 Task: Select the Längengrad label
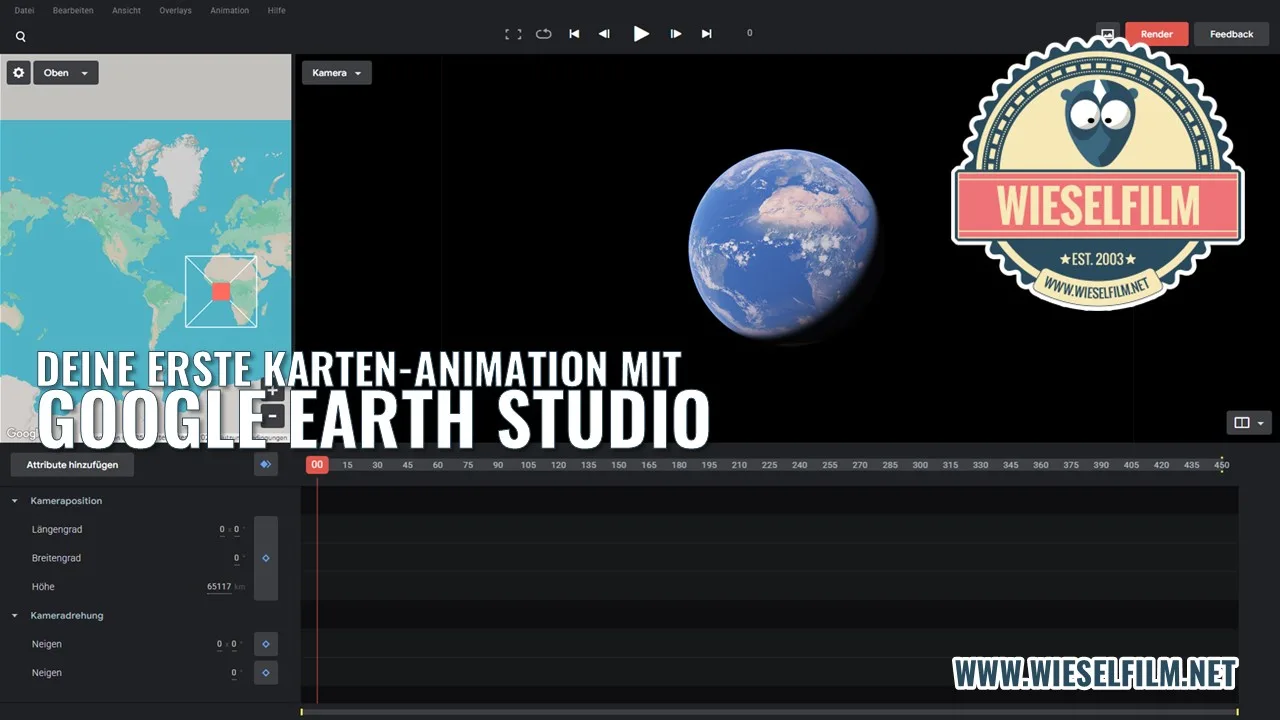pyautogui.click(x=57, y=530)
